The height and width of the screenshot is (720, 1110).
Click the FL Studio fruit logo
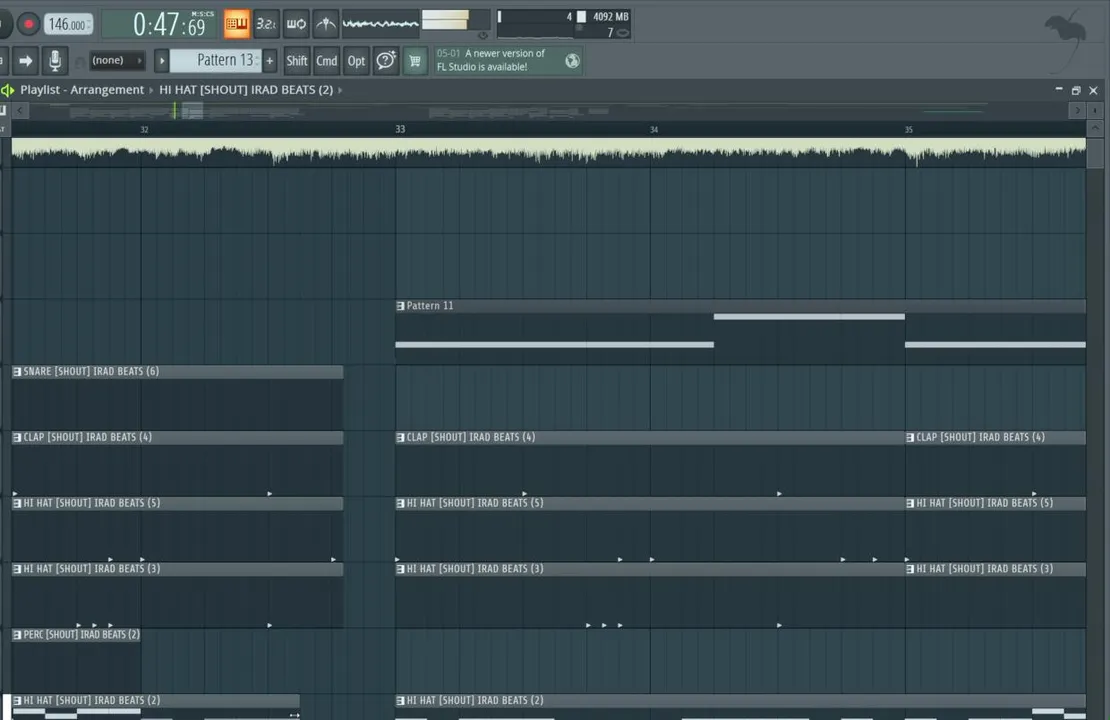click(1066, 39)
